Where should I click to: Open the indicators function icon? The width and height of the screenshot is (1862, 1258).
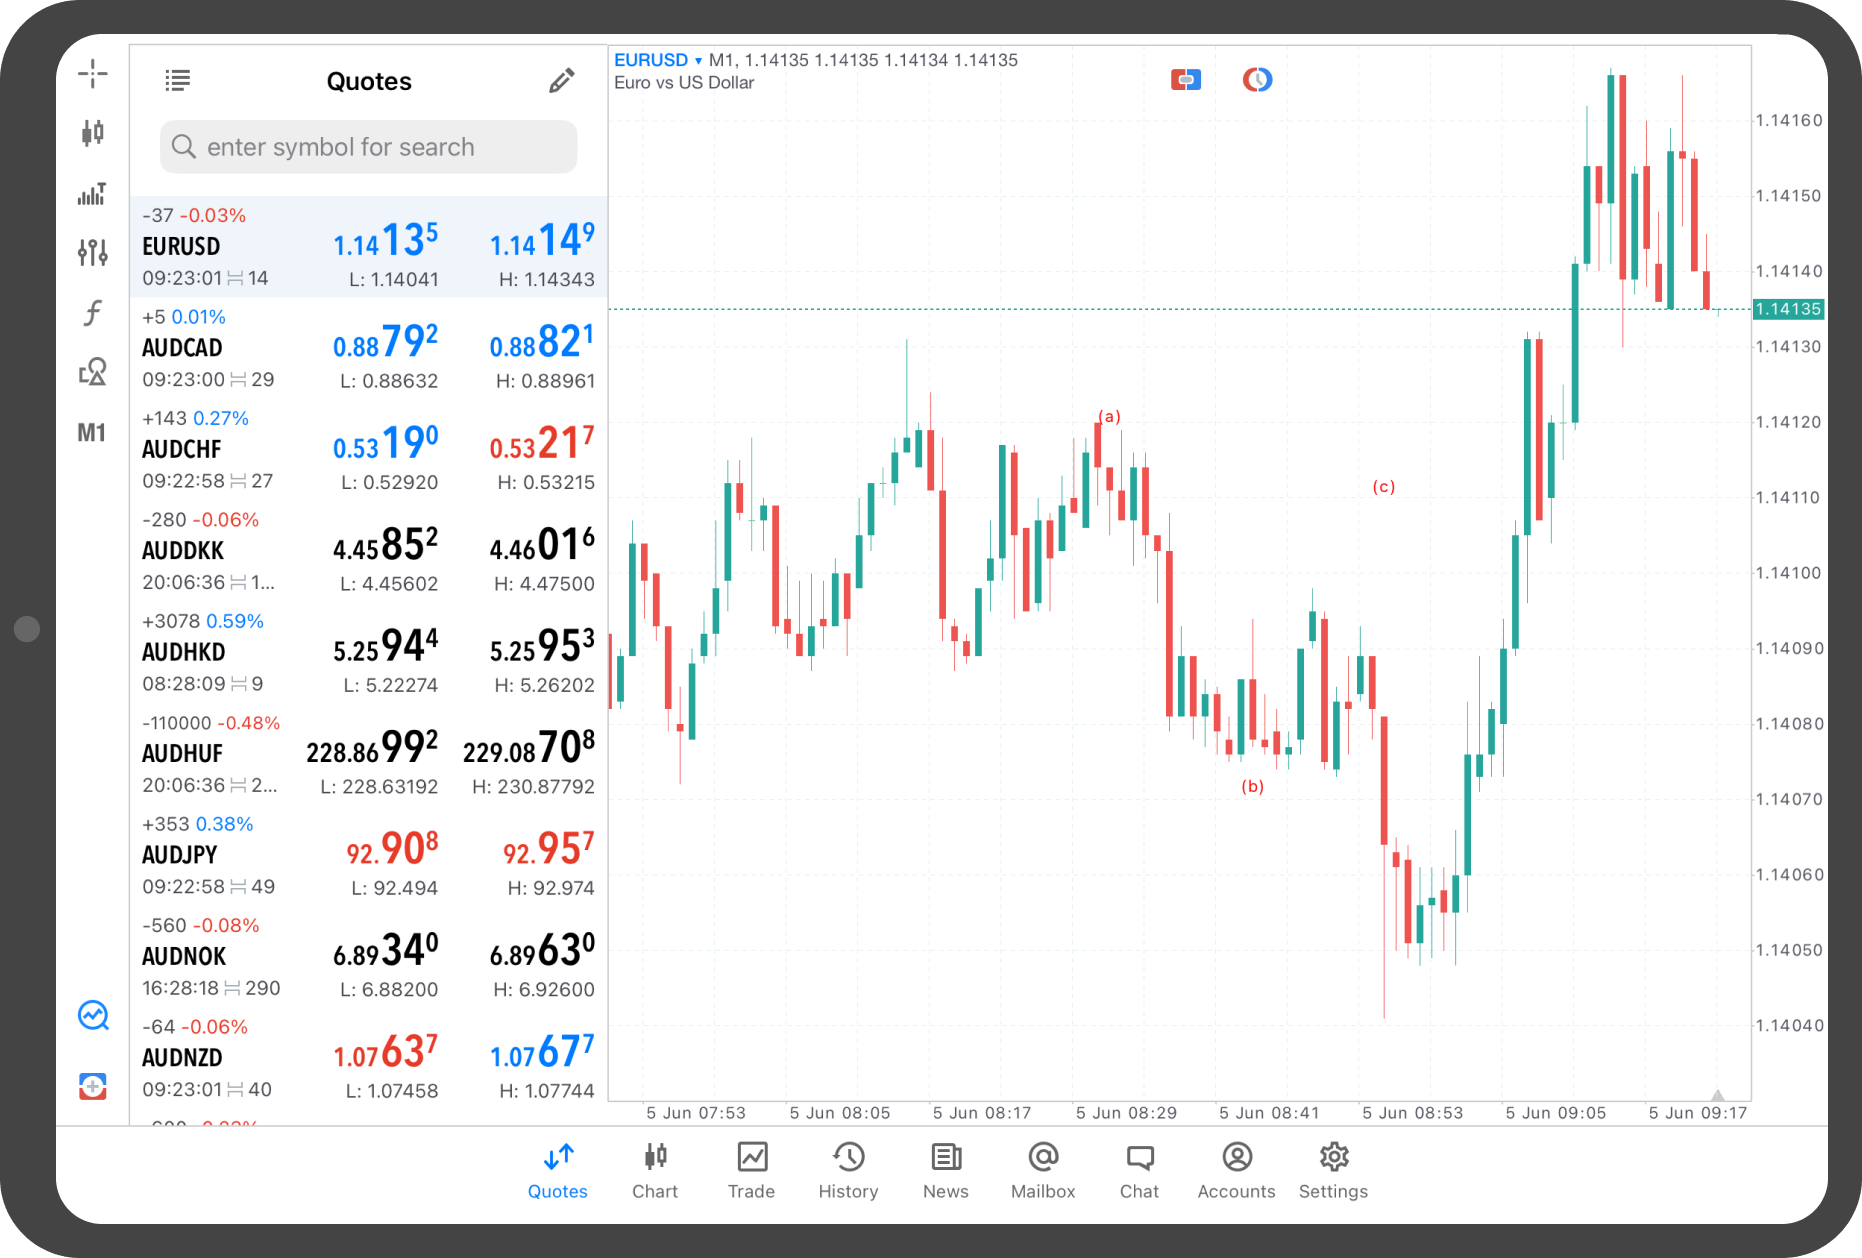(93, 313)
